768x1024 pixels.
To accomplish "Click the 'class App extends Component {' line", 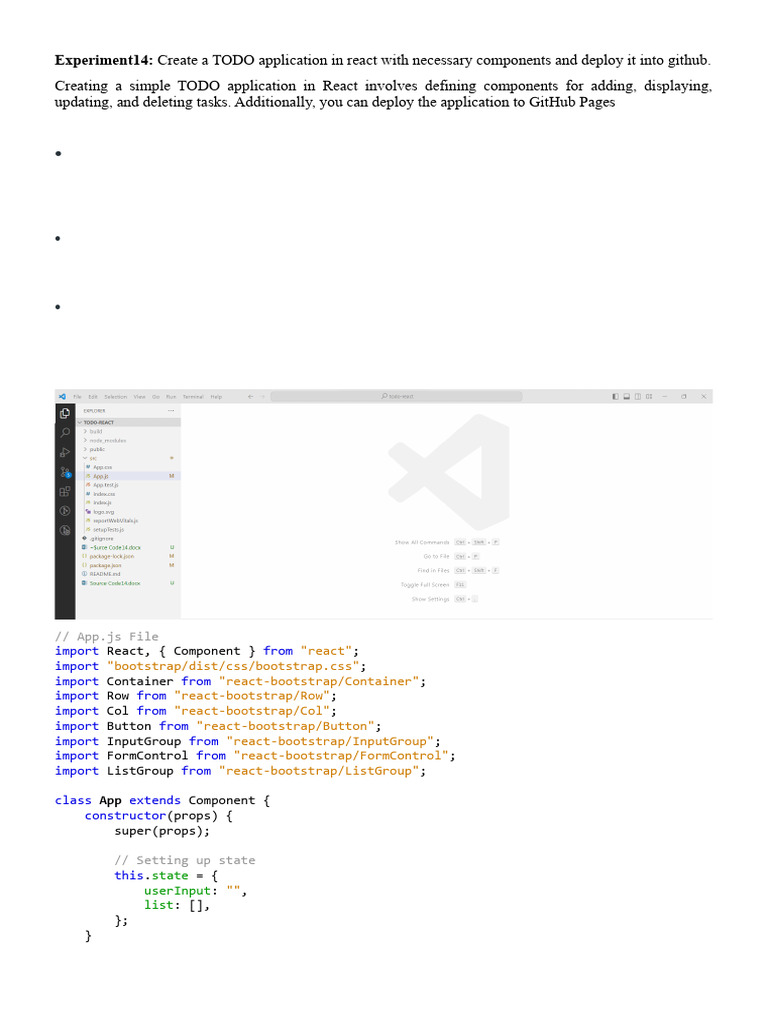I will coord(163,801).
